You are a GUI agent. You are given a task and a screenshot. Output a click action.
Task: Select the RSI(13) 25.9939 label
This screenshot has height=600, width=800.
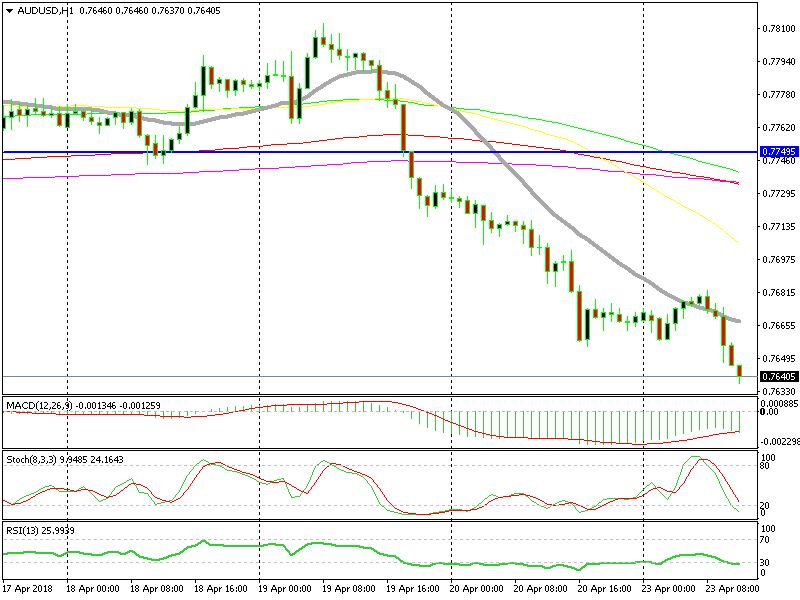click(40, 531)
